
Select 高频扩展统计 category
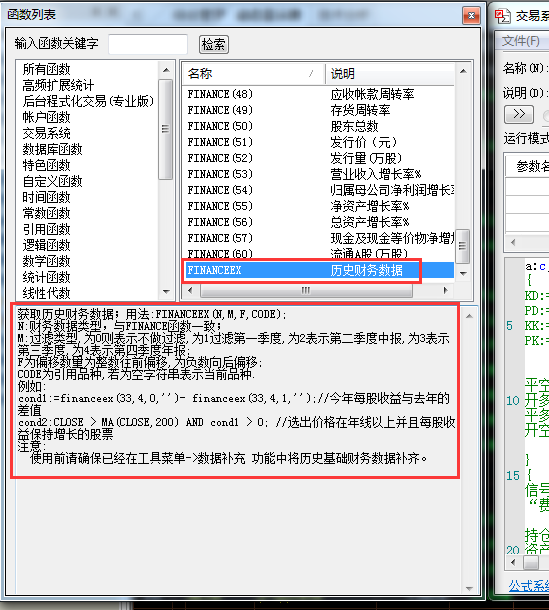pyautogui.click(x=58, y=85)
